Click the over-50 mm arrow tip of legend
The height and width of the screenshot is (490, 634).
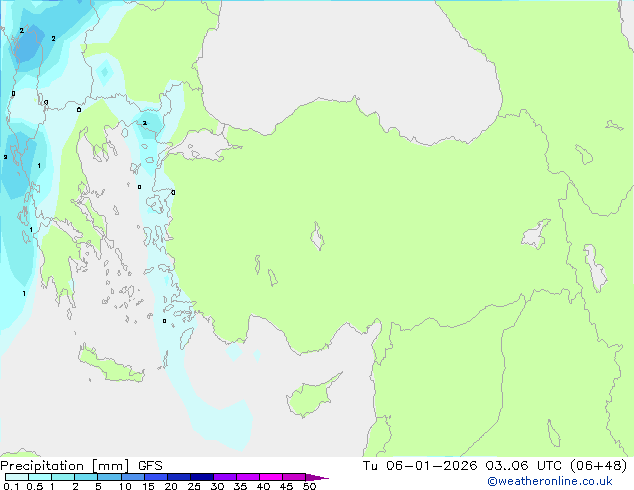pos(317,477)
